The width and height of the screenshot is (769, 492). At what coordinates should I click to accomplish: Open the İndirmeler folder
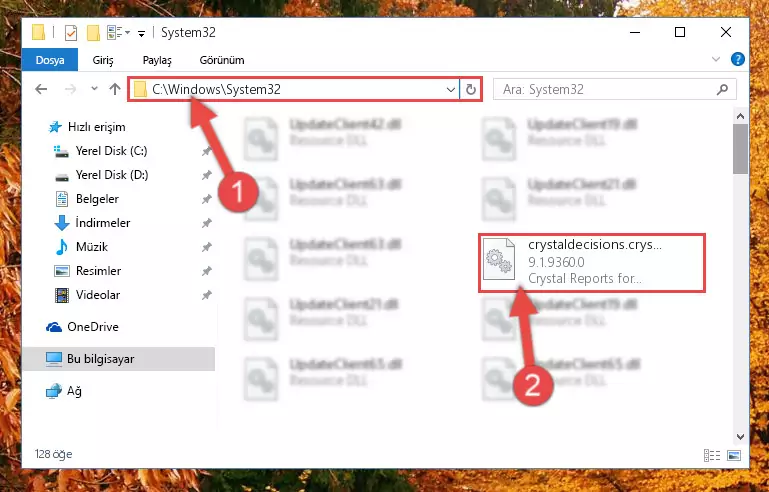click(103, 223)
